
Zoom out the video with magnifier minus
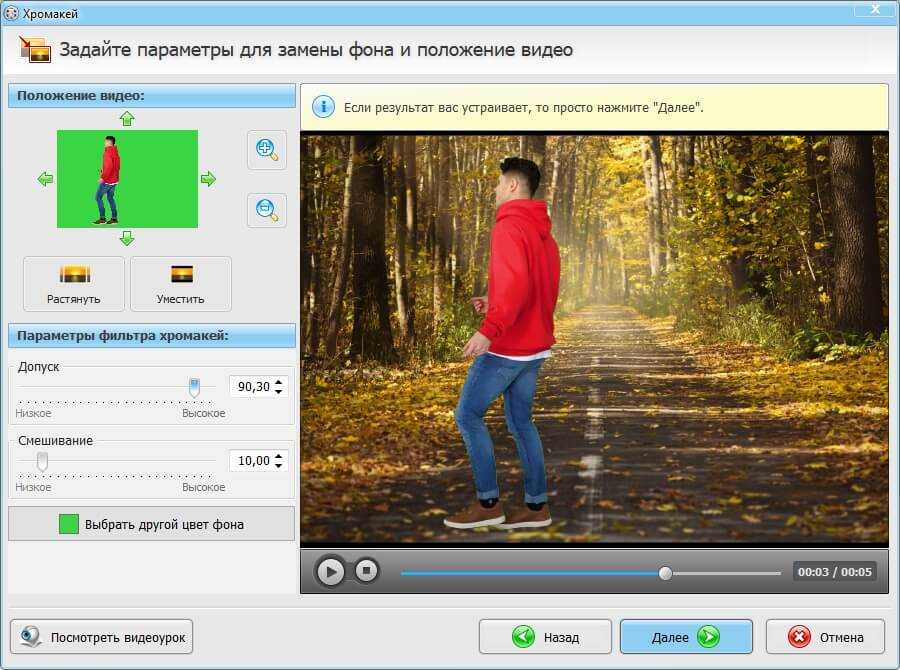(266, 210)
